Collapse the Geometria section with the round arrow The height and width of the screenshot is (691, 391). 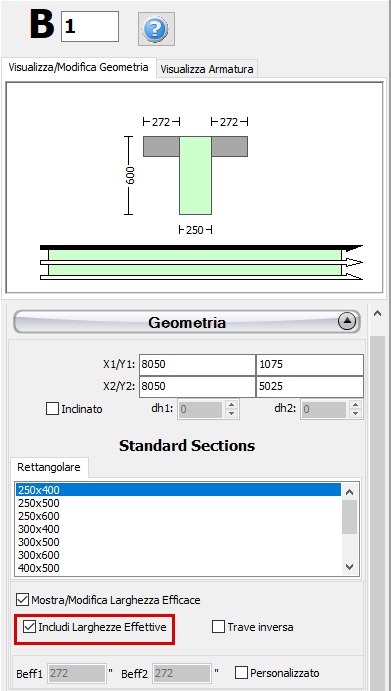click(346, 322)
